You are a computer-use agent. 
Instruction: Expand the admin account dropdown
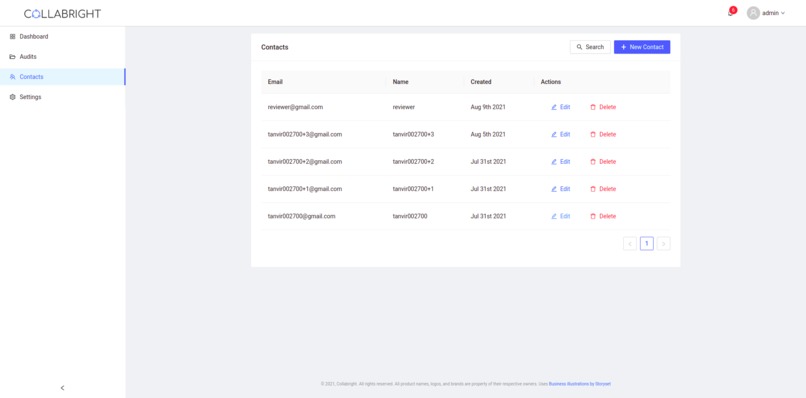773,13
